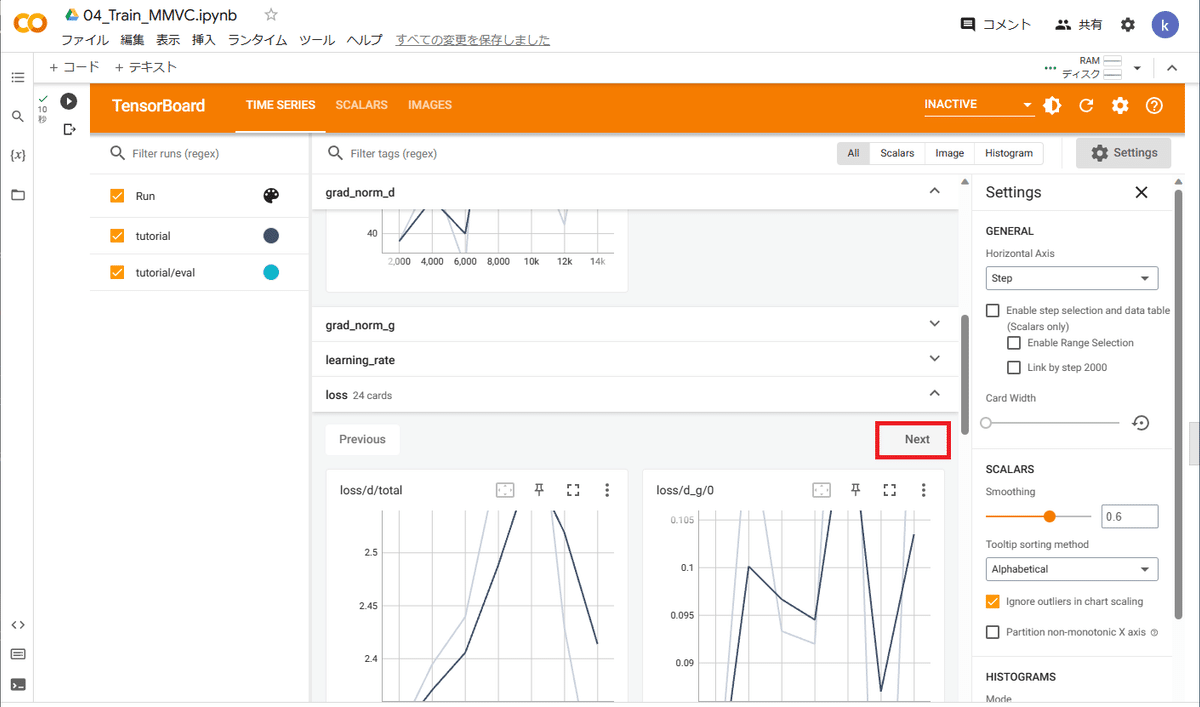This screenshot has width=1200, height=707.
Task: Fit loss/d/total chart domain to data
Action: (x=505, y=490)
